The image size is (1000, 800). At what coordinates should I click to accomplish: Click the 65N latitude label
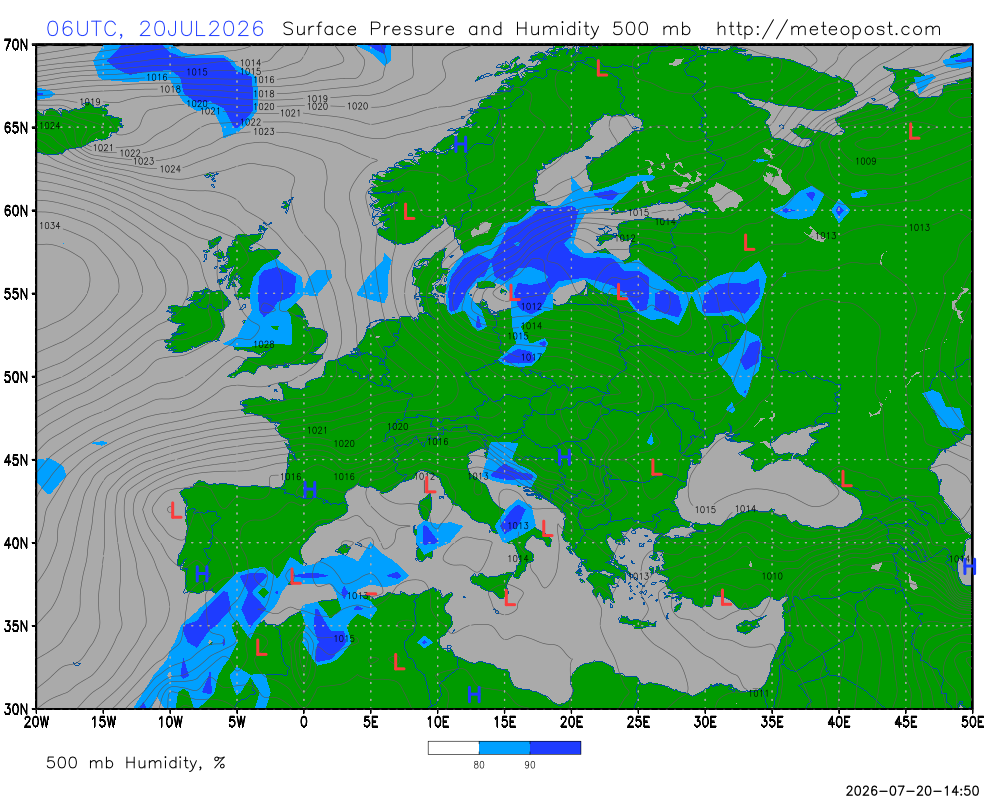click(x=16, y=128)
